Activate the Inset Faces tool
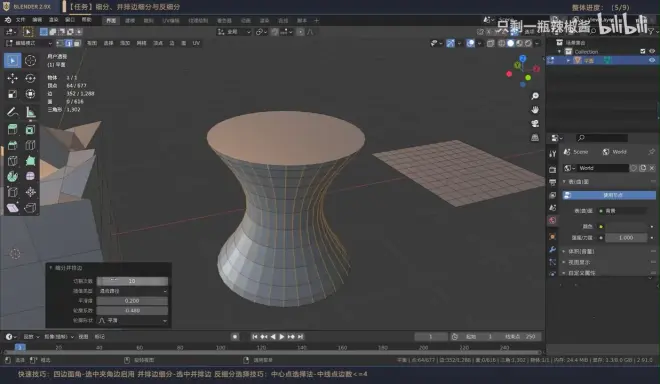660x384 pixels. 30,130
